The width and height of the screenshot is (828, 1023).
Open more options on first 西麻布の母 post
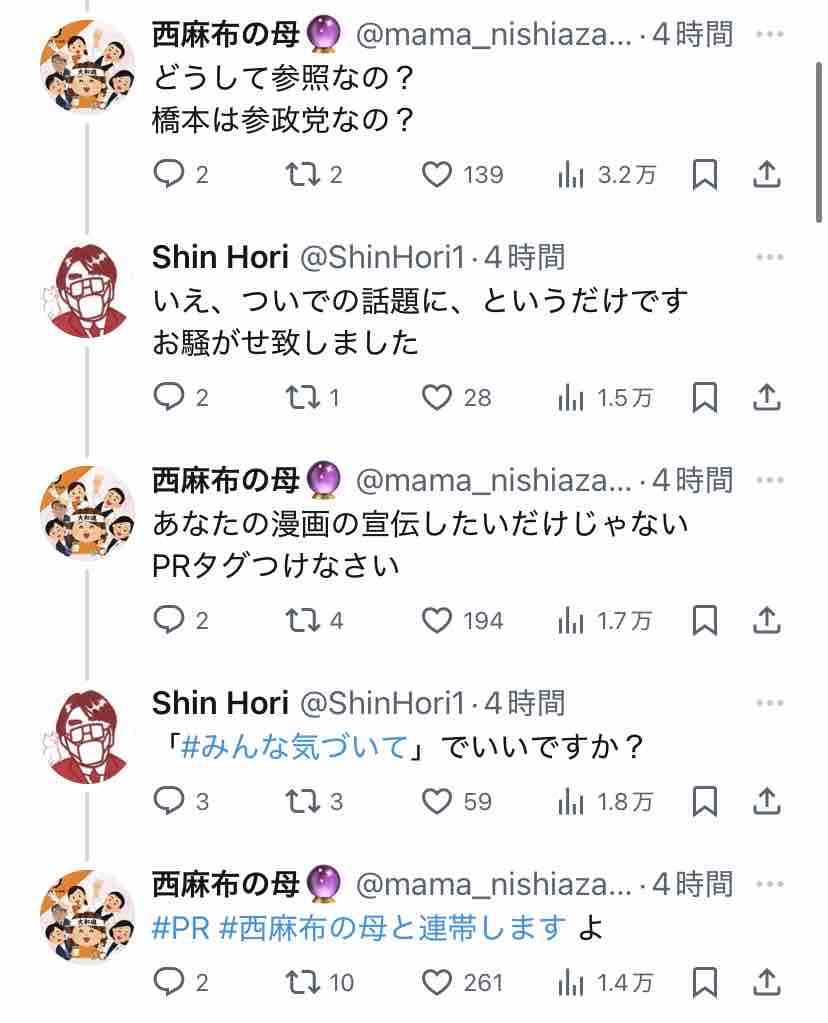coord(769,34)
